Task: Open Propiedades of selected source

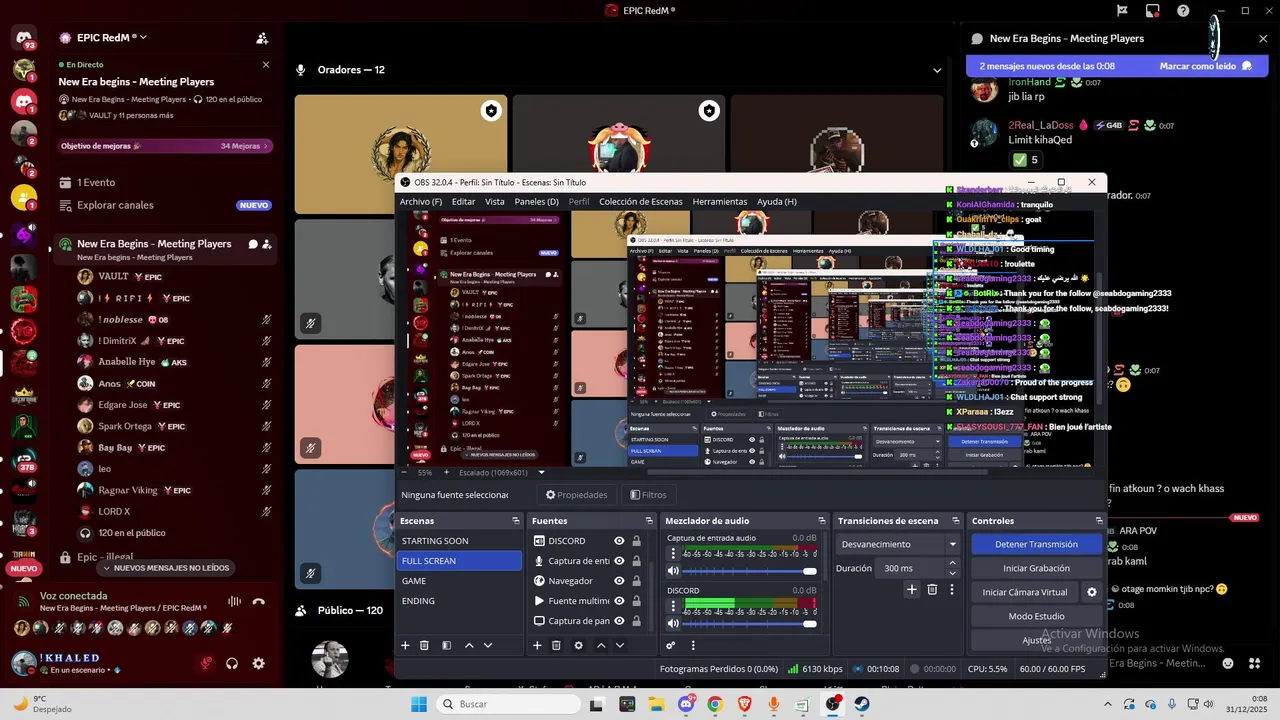Action: (x=576, y=495)
